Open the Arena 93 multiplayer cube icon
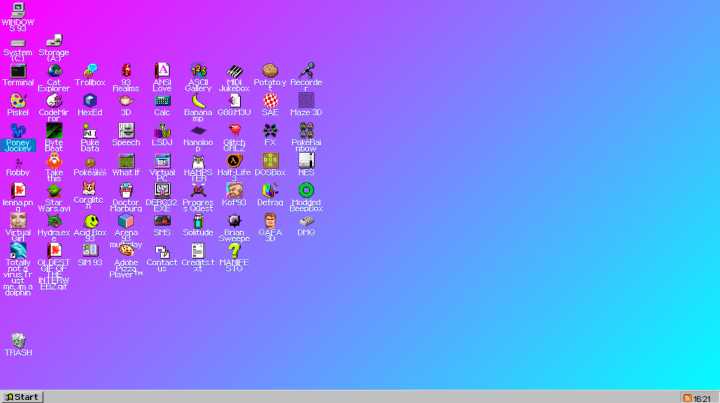This screenshot has height=403, width=720. (126, 221)
